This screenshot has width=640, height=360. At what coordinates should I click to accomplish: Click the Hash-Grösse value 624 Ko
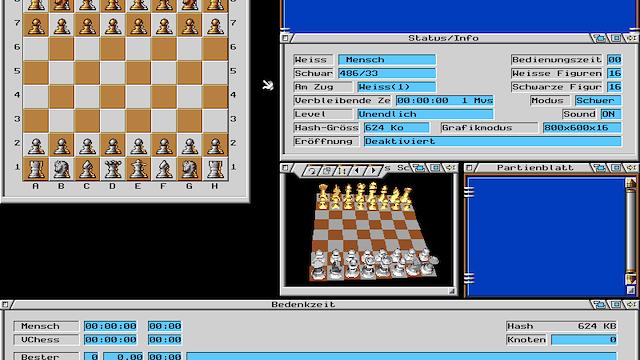pos(396,128)
